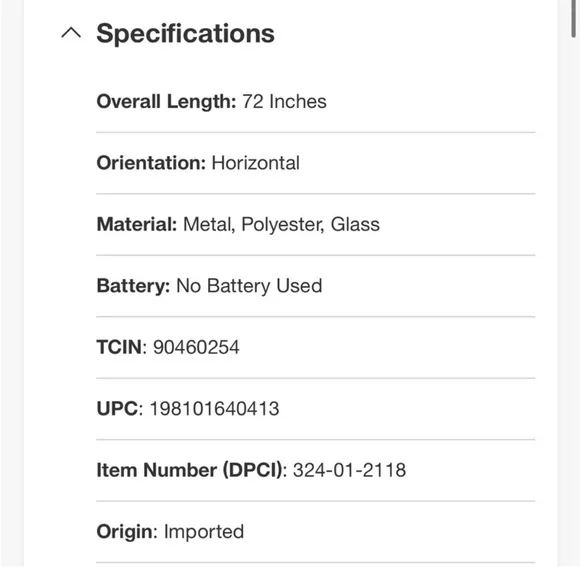The height and width of the screenshot is (580, 580).
Task: Click the Origin Imported value
Action: pos(204,532)
